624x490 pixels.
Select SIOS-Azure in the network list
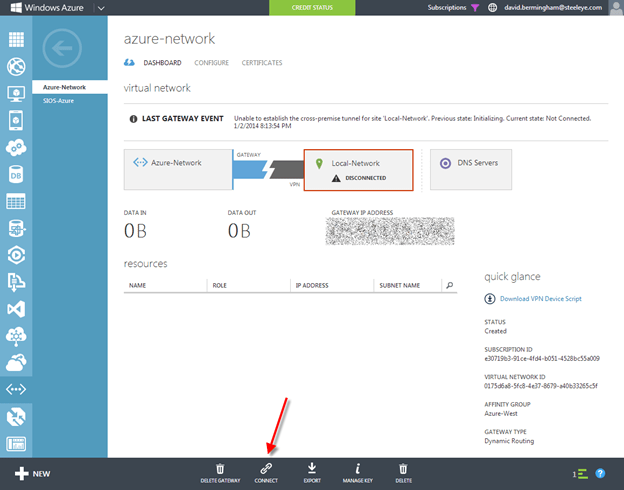point(58,101)
